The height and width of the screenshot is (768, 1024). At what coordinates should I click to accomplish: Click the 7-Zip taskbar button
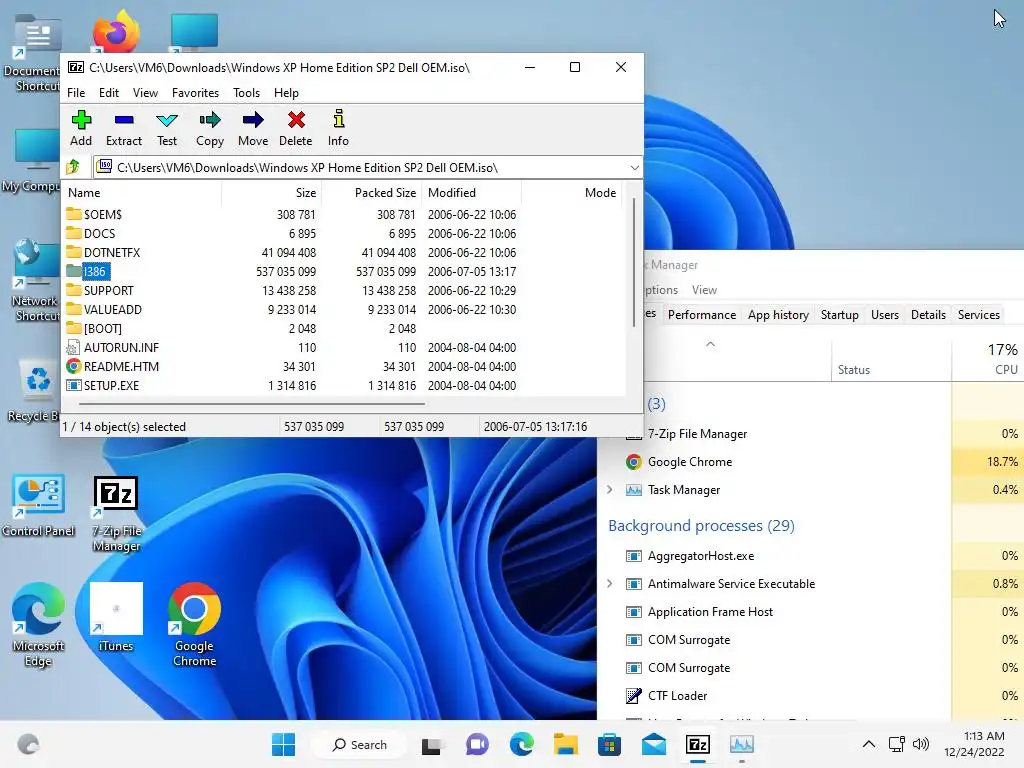point(697,744)
